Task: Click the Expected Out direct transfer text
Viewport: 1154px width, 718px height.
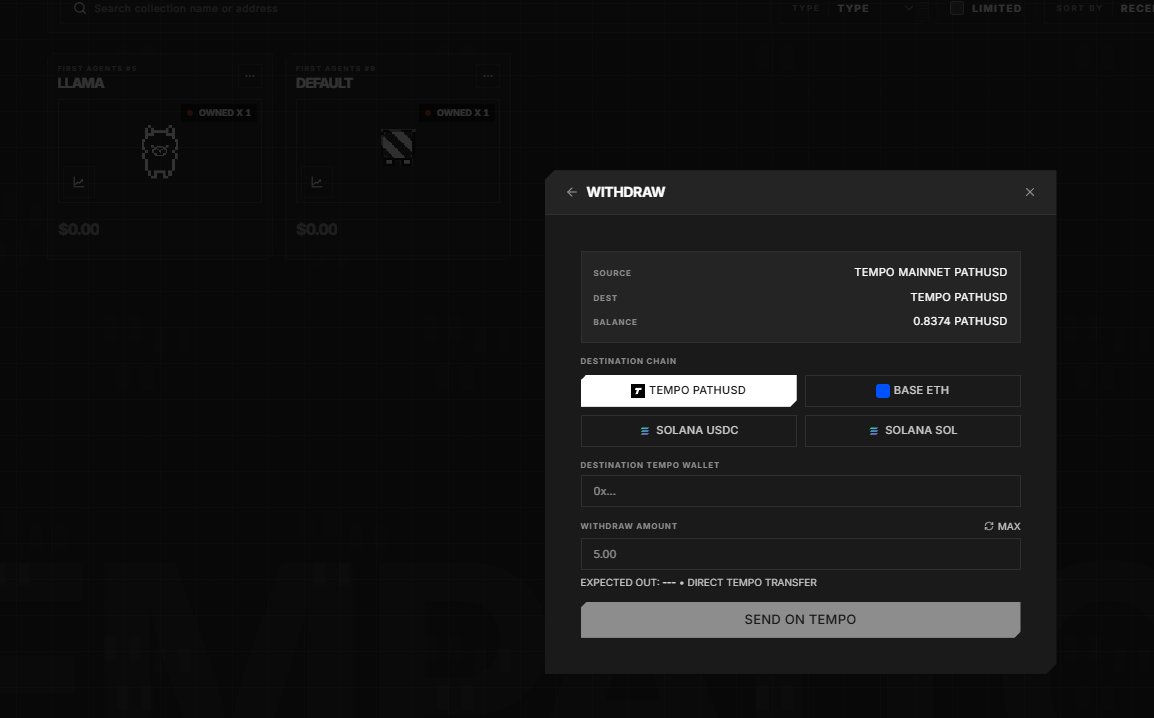Action: click(698, 583)
